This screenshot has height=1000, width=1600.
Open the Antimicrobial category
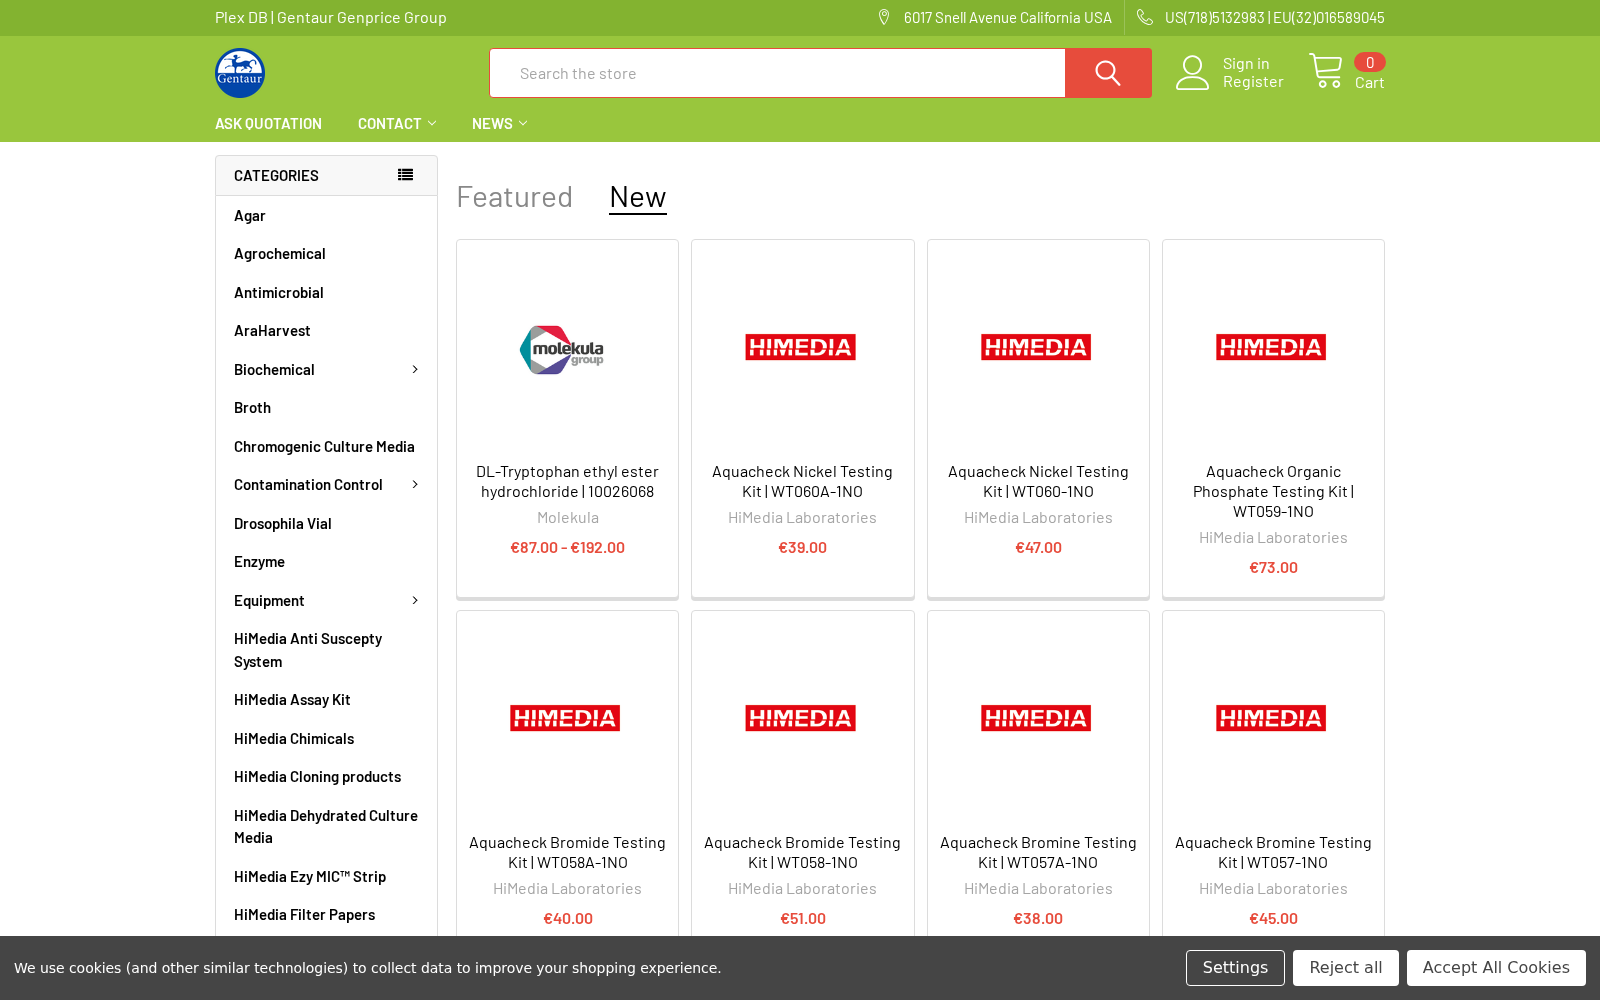pos(279,293)
